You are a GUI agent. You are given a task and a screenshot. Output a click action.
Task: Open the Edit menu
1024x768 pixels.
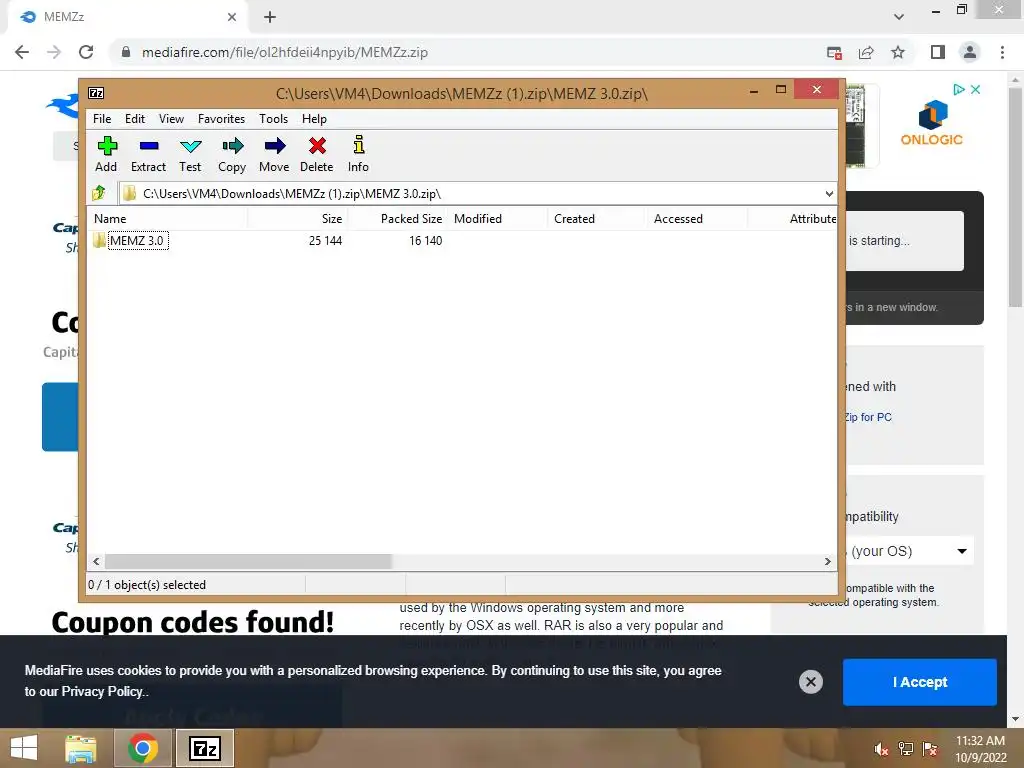click(135, 119)
